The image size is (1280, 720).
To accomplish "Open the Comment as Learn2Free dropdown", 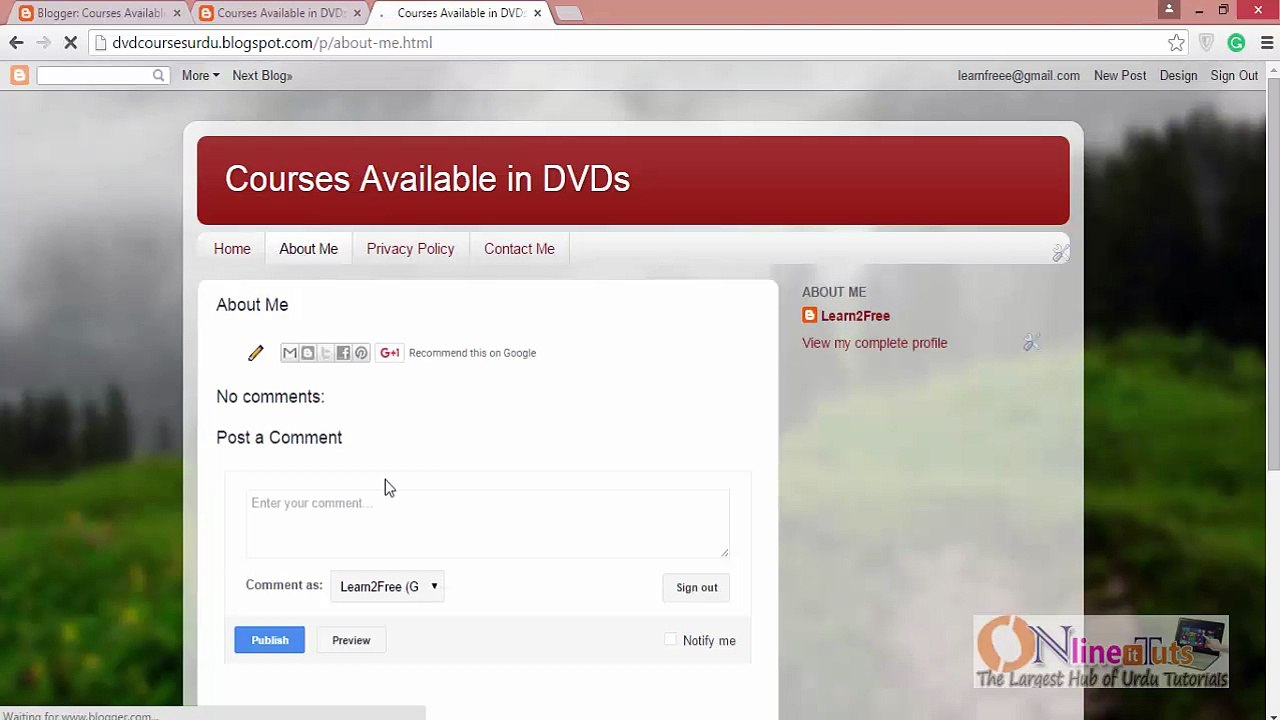I will [388, 586].
